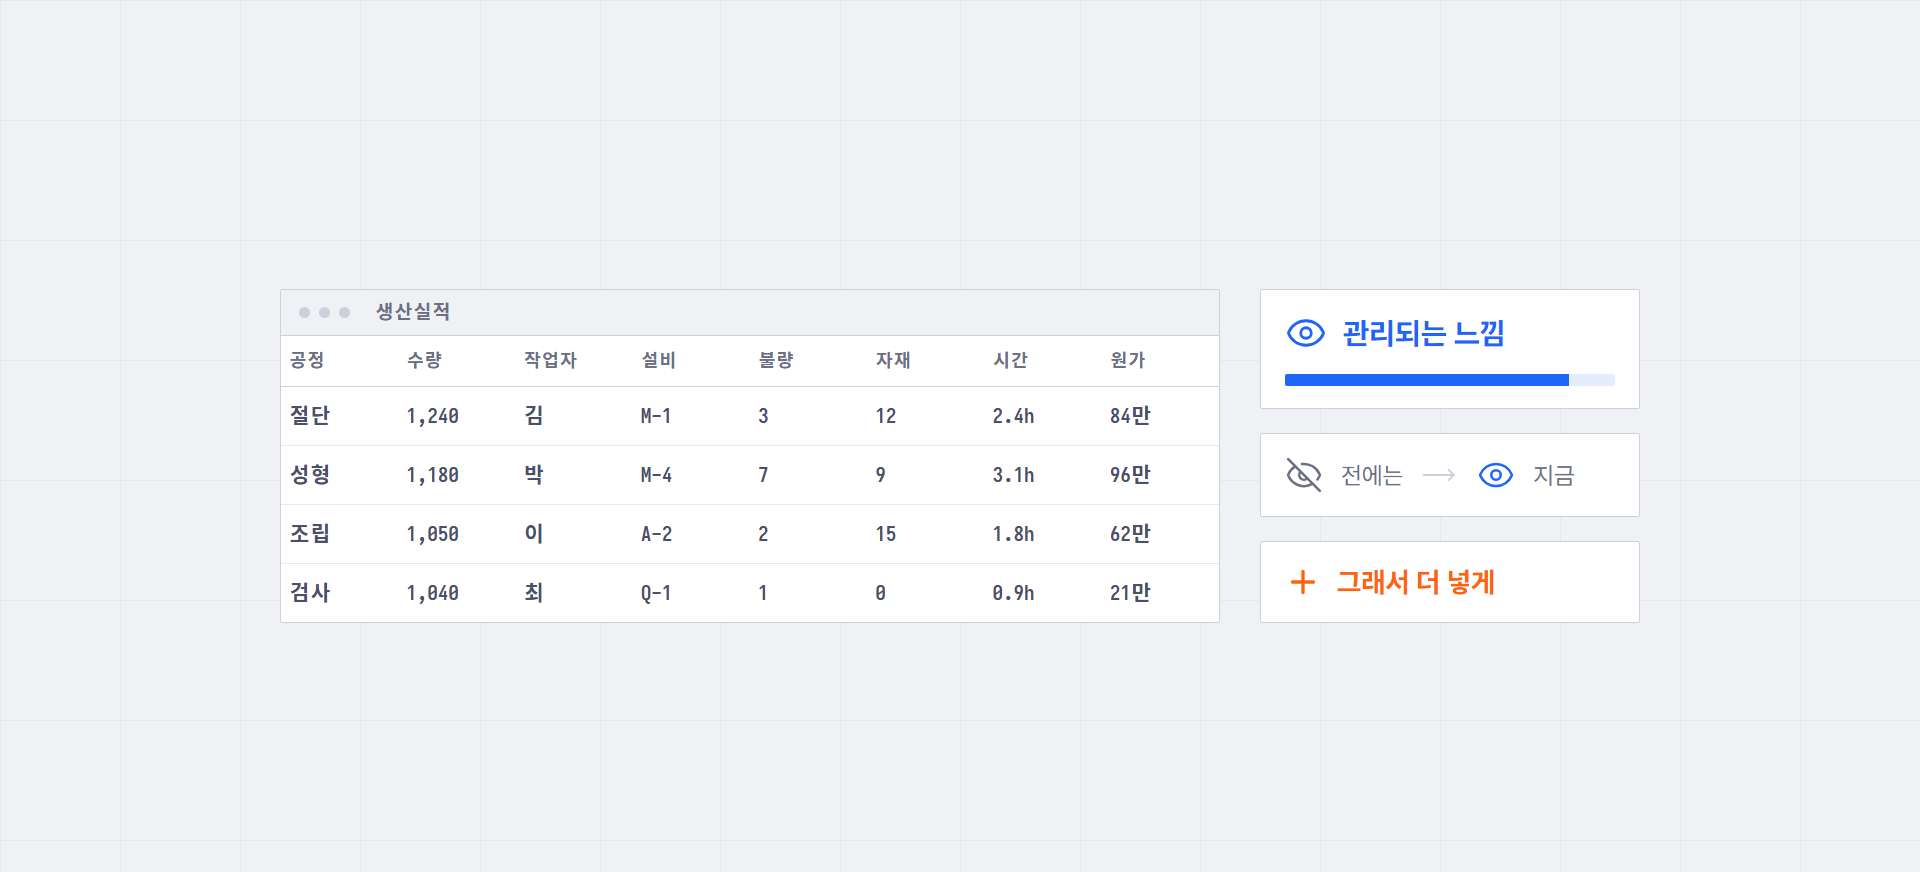Click the 그래서 더 넣게 label
This screenshot has width=1920, height=872.
click(1415, 582)
